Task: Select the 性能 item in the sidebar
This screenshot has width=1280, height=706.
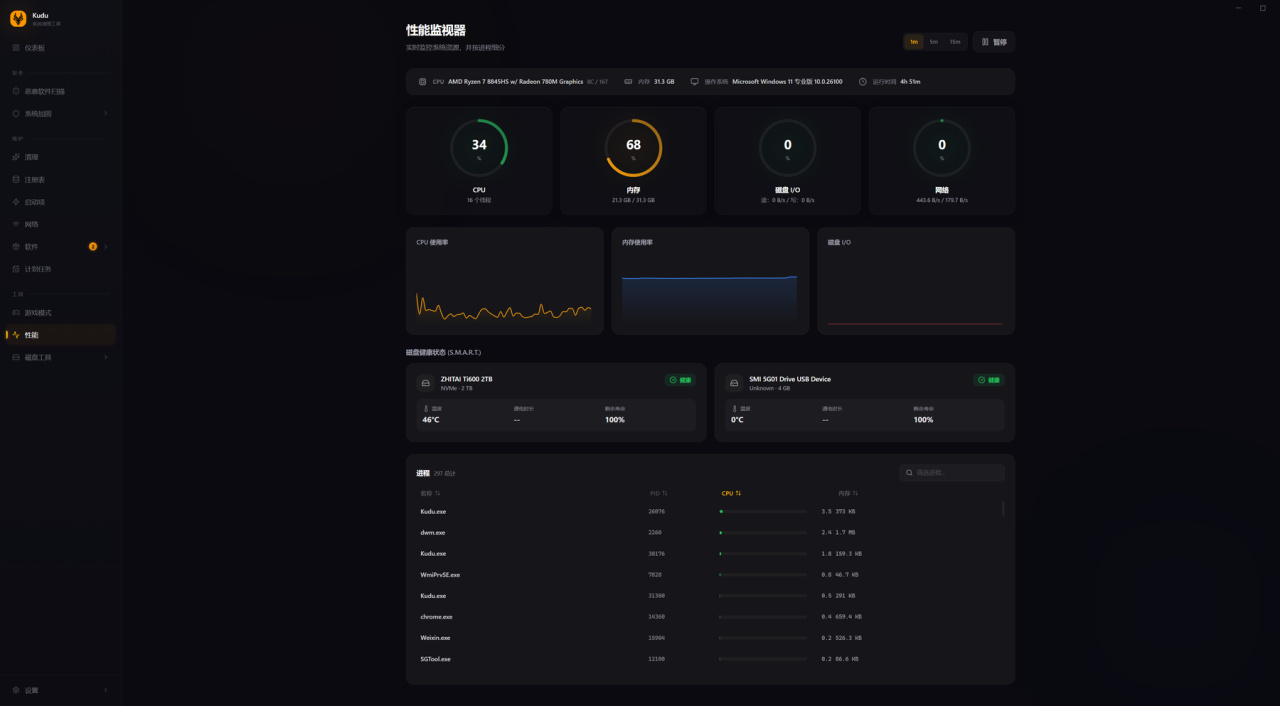Action: coord(59,335)
